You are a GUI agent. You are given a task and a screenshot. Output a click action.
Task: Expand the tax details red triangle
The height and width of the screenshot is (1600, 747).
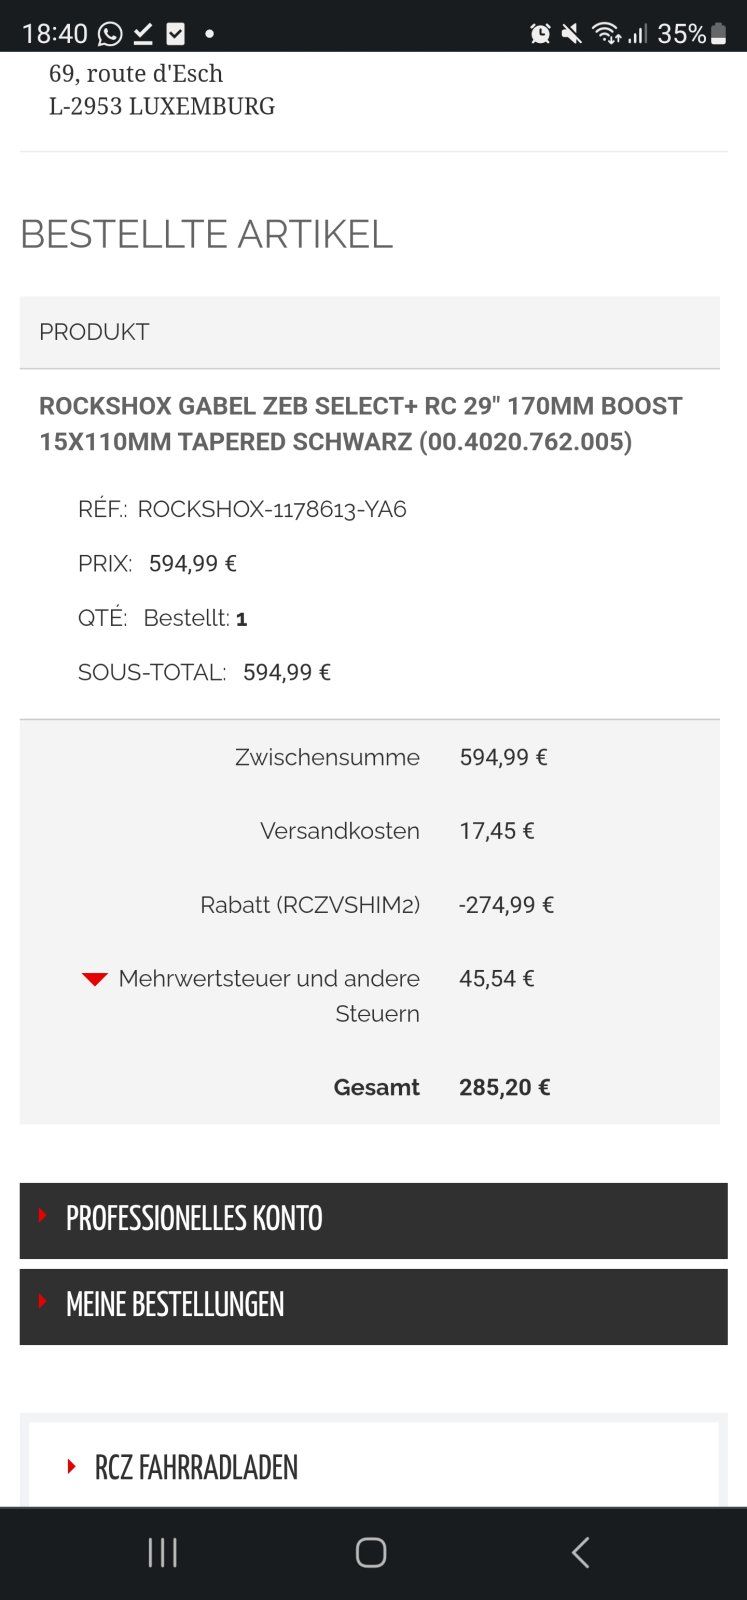pyautogui.click(x=95, y=979)
